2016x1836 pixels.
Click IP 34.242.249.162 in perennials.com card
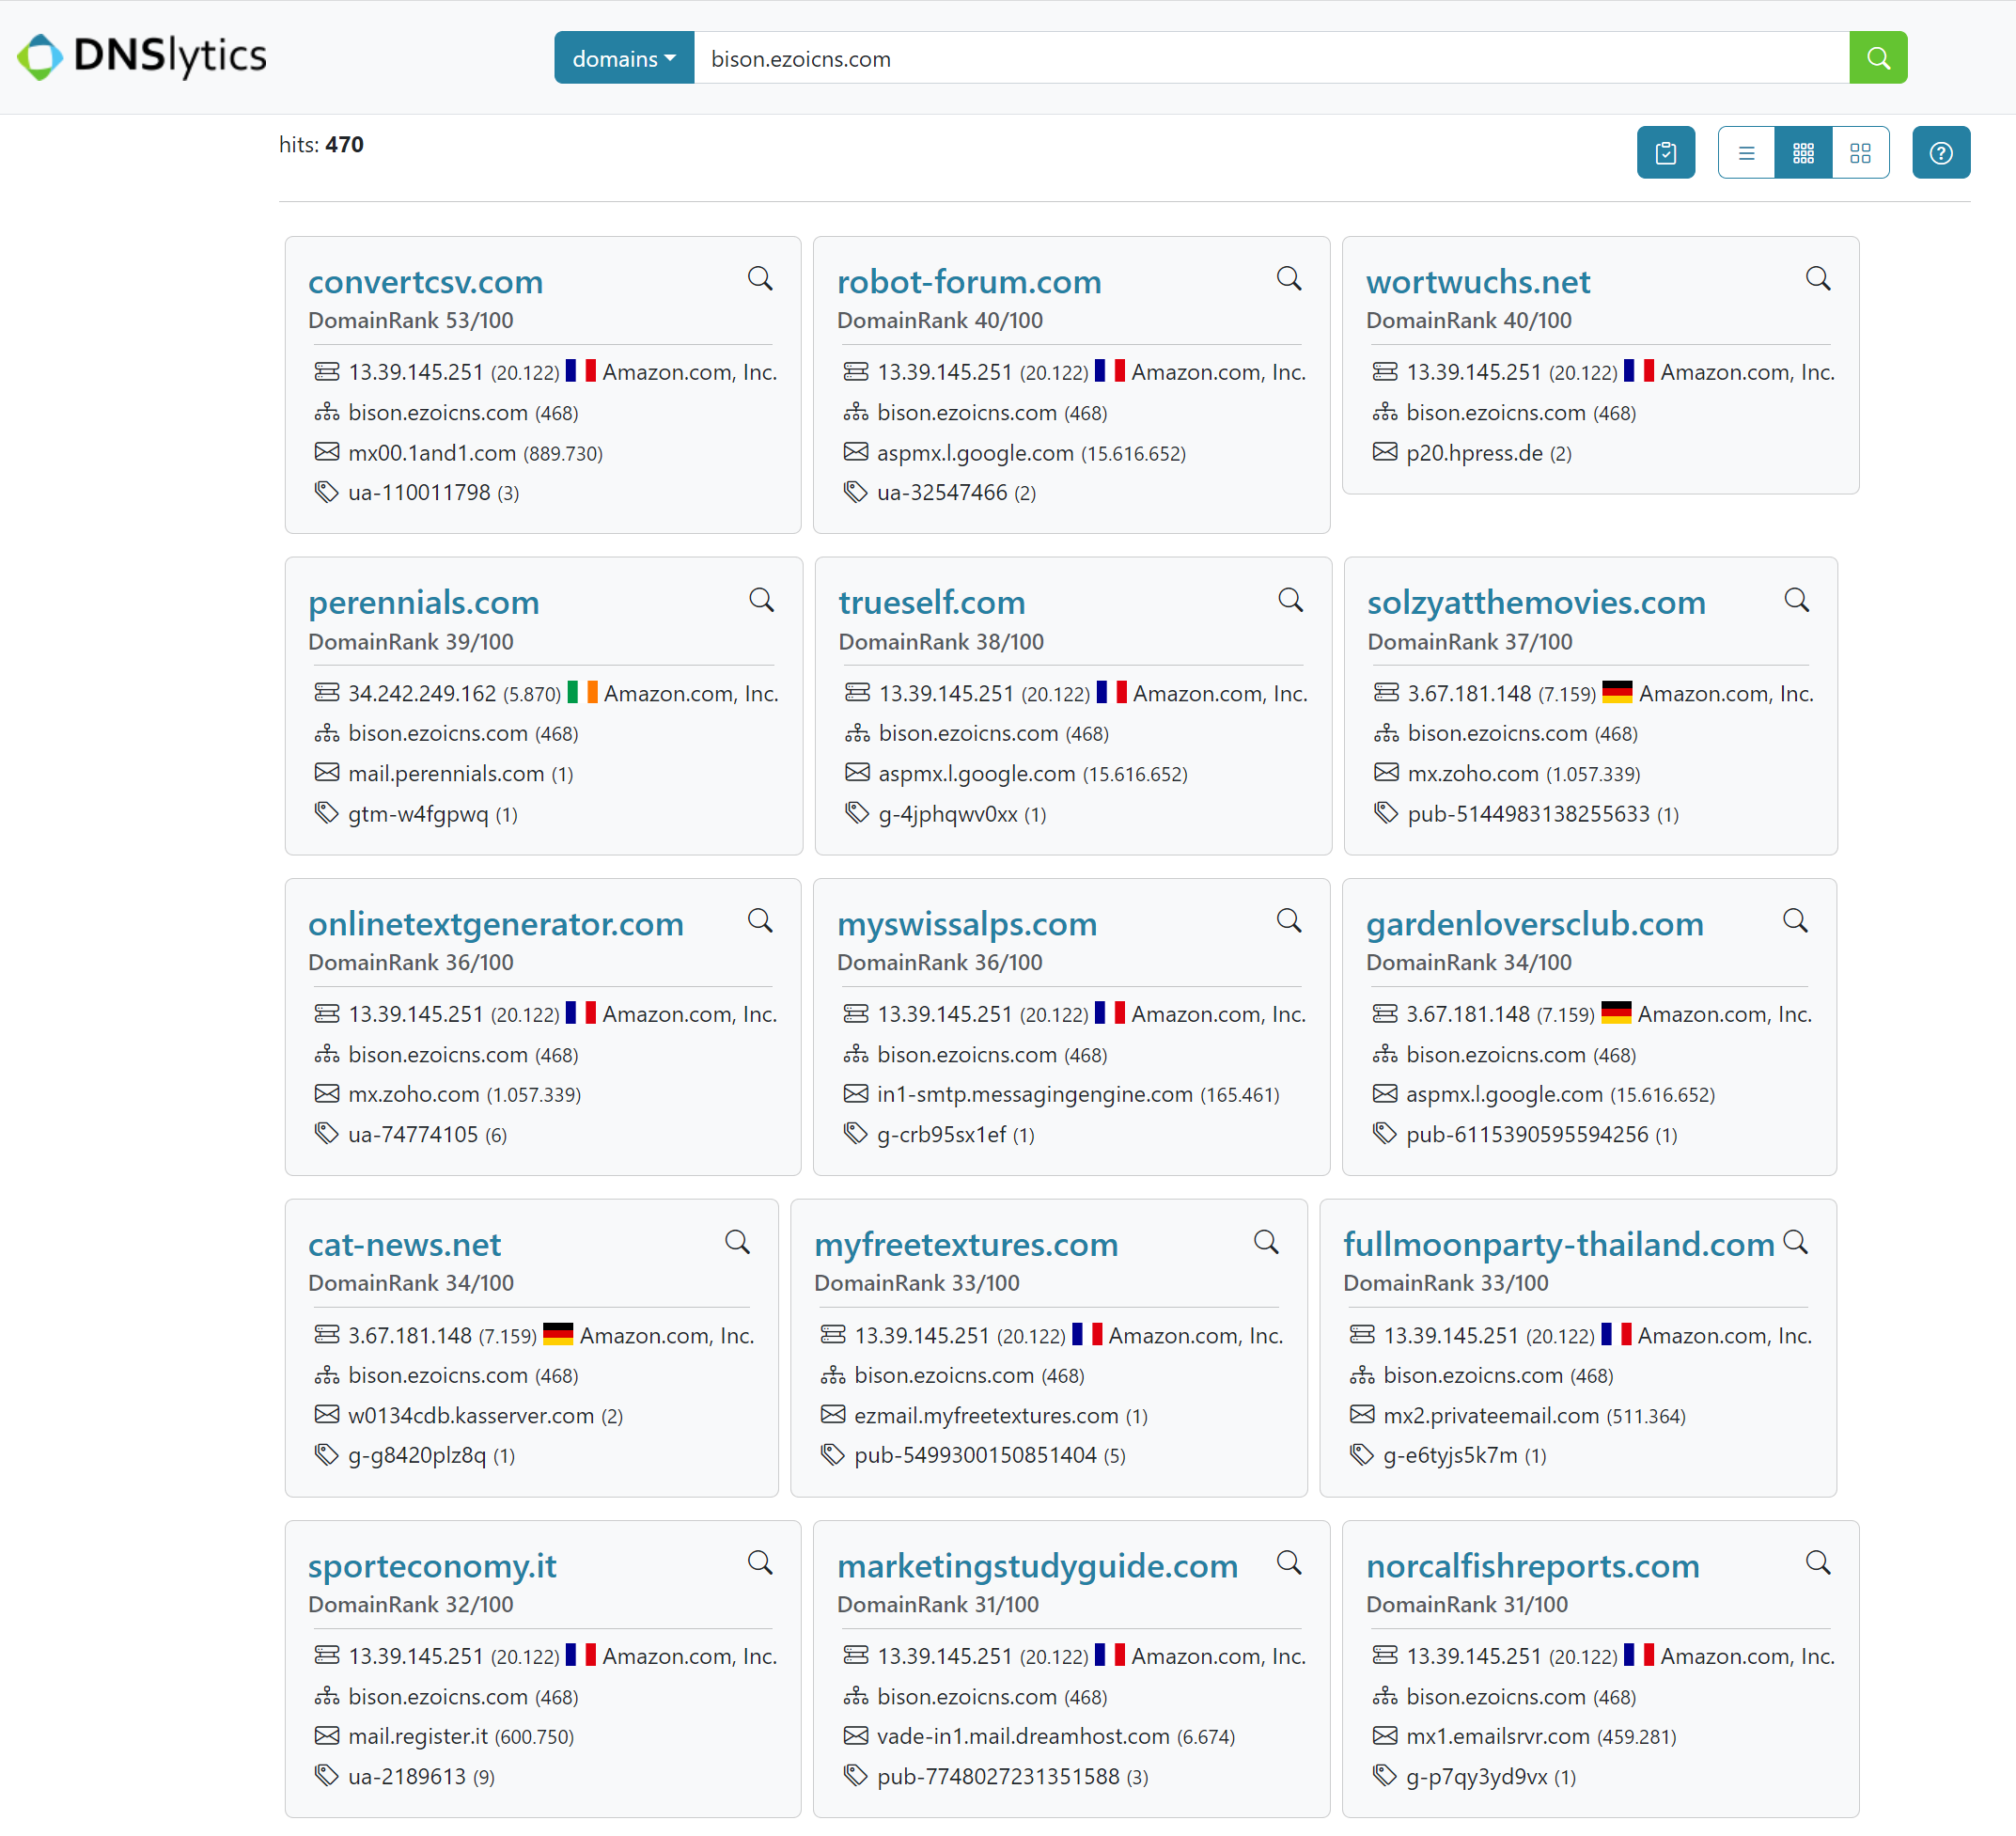(422, 693)
